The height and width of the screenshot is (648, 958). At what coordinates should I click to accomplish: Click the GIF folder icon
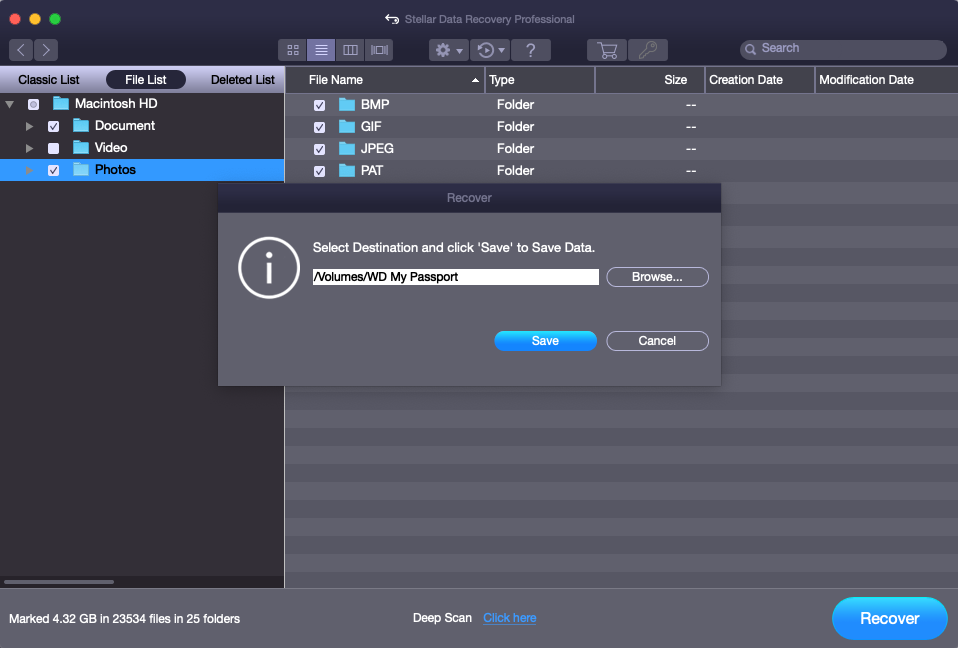pos(347,126)
